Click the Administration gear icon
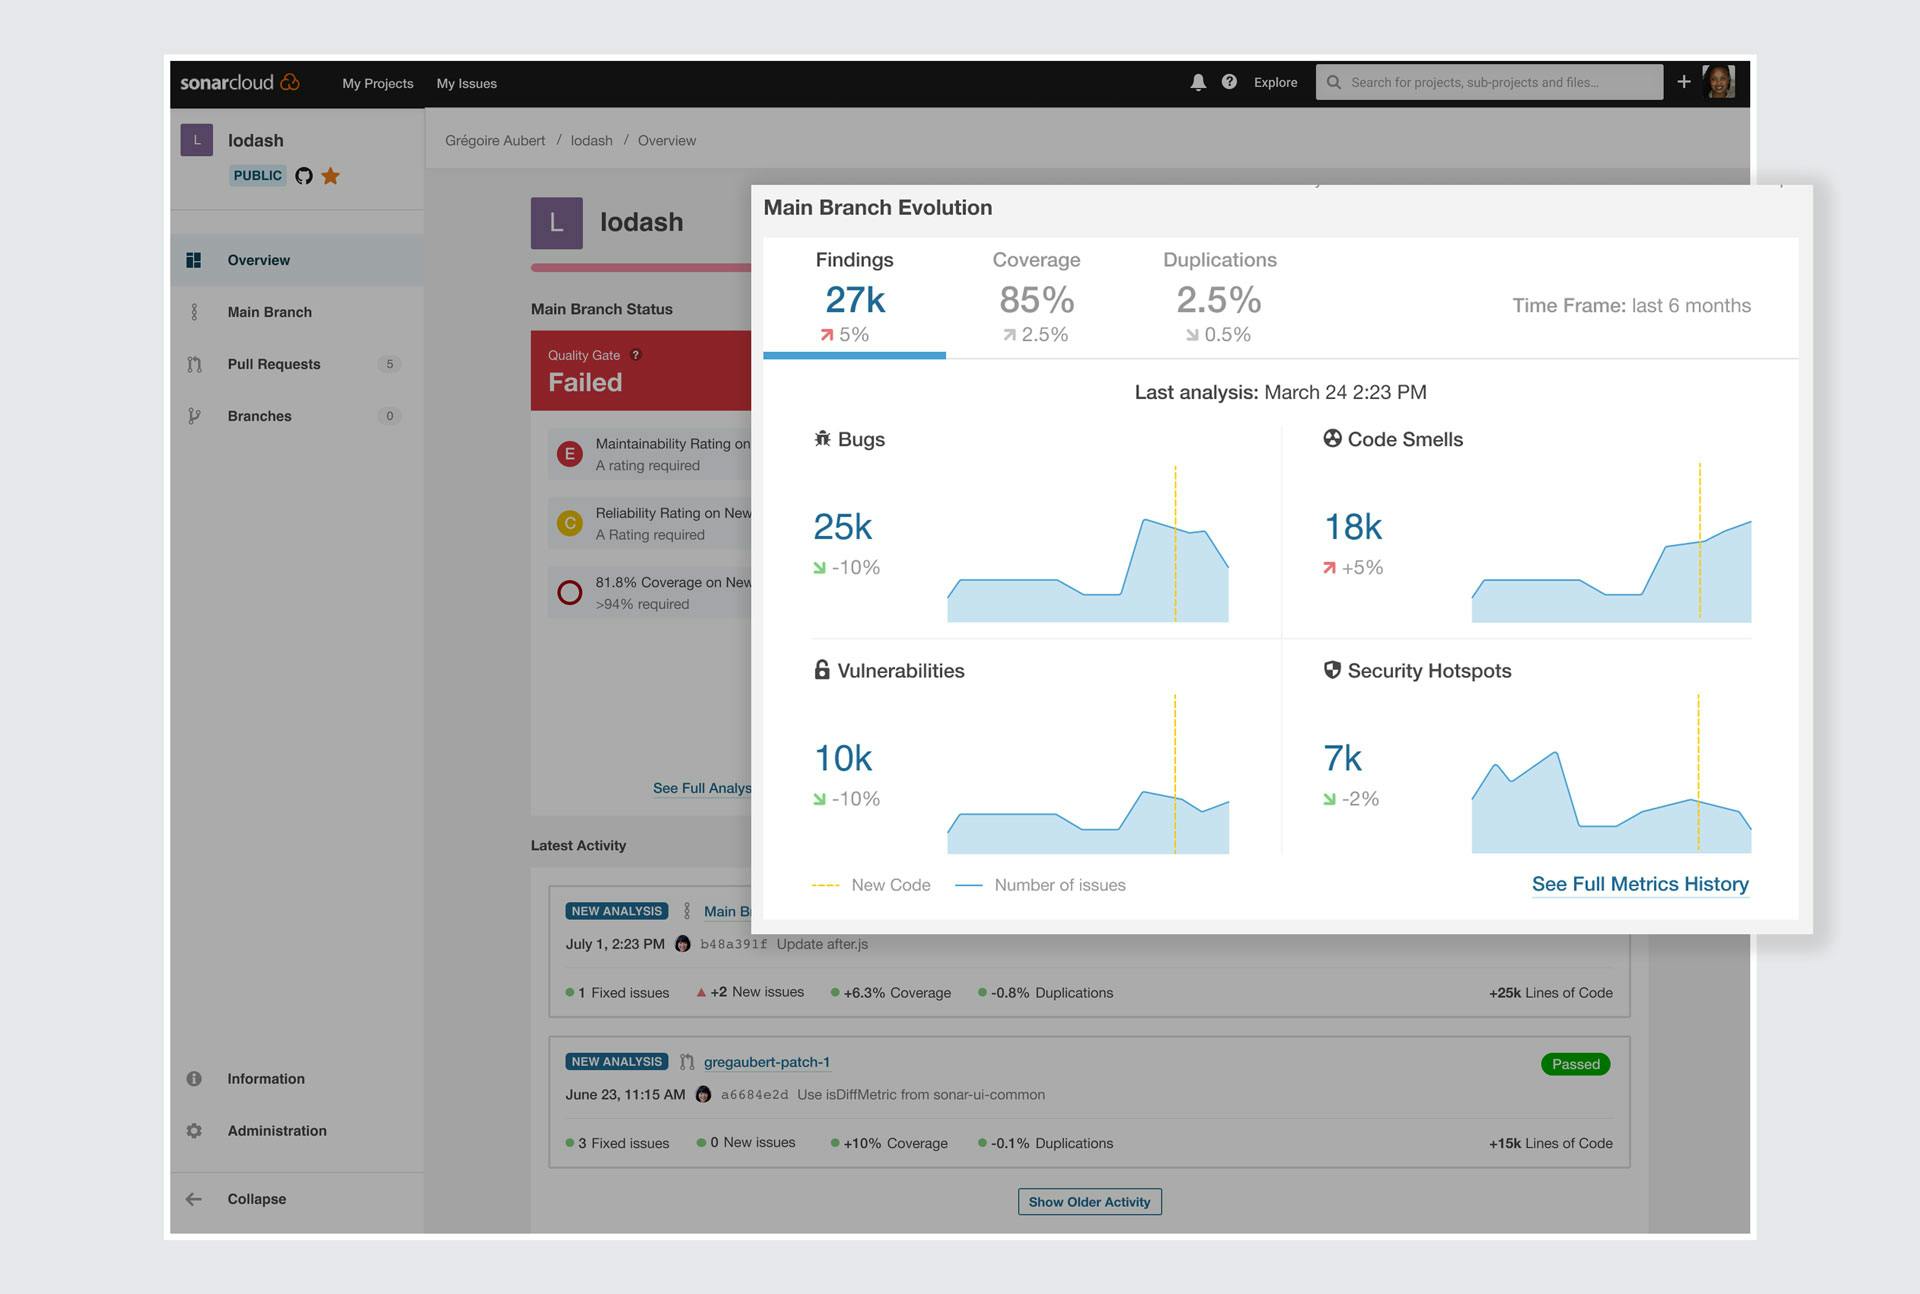 [194, 1131]
